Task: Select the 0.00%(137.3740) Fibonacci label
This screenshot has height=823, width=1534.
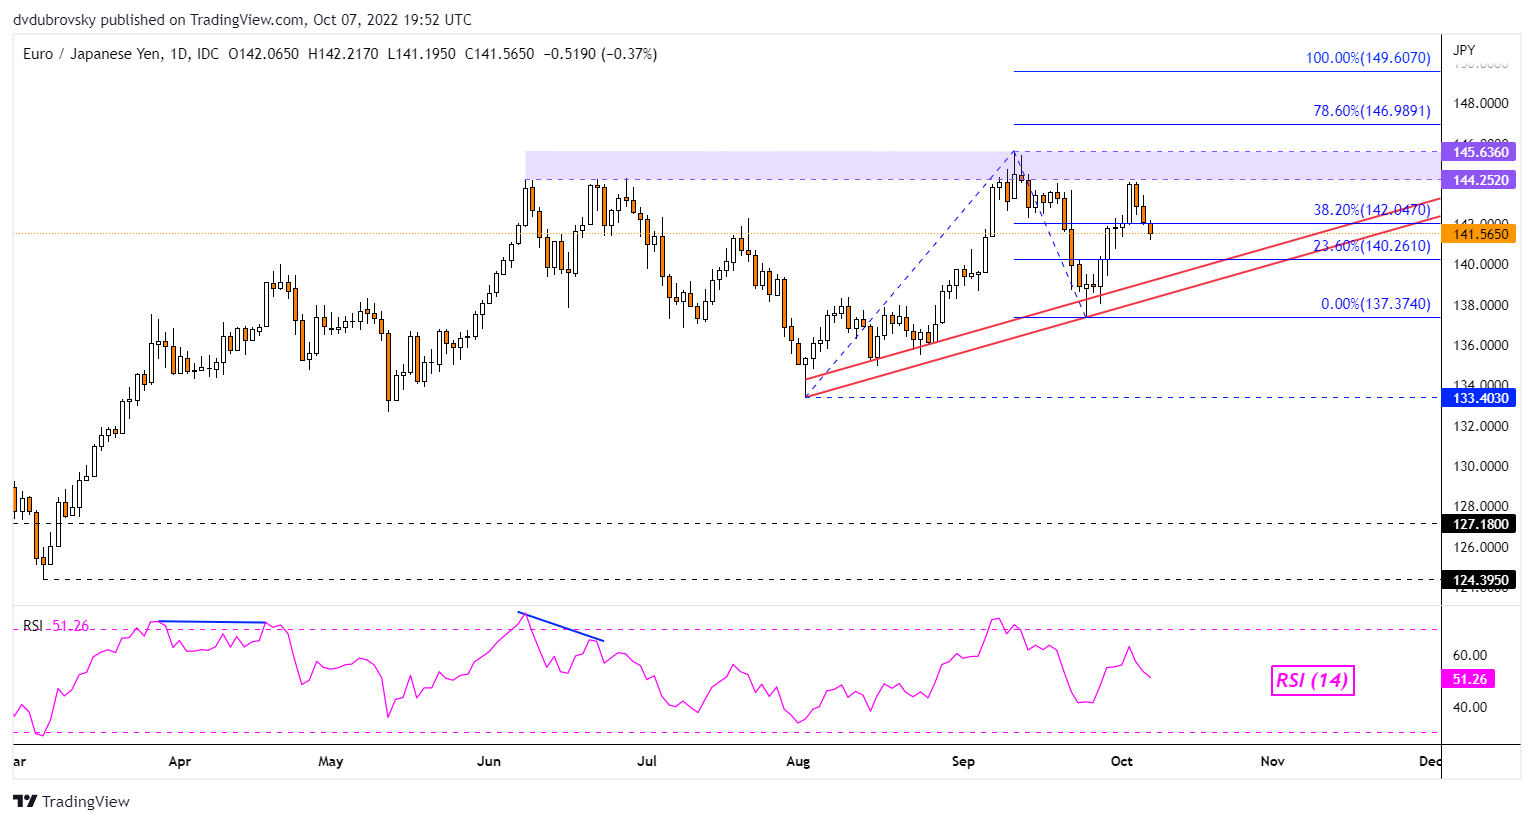Action: coord(1376,304)
